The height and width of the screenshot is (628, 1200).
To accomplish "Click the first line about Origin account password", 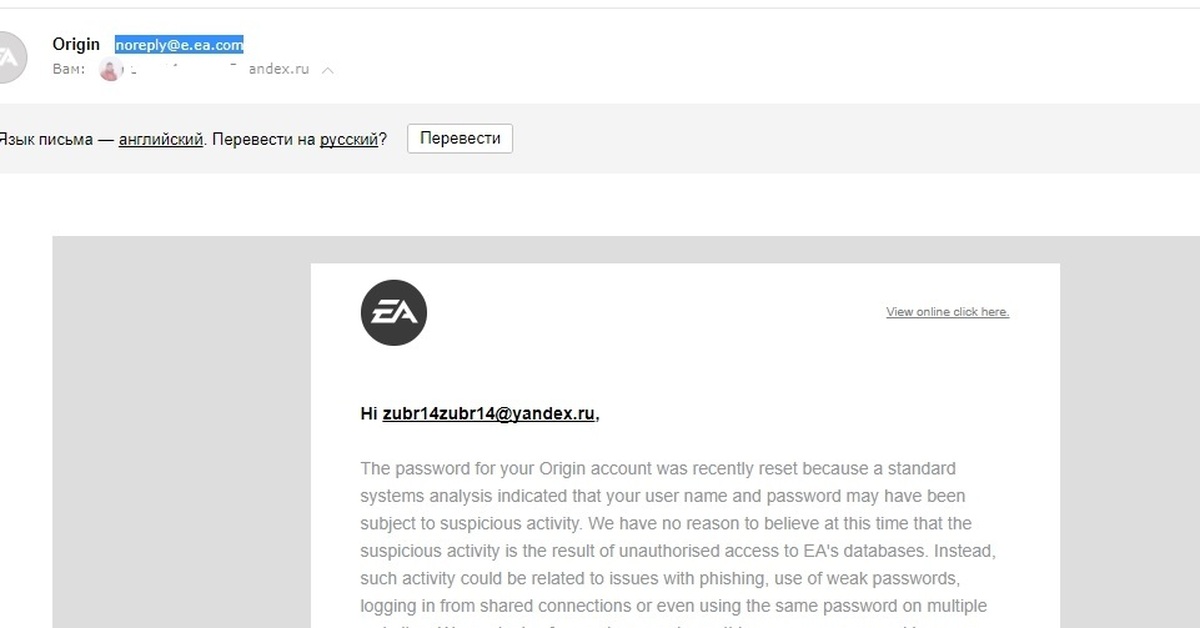I will pyautogui.click(x=657, y=469).
